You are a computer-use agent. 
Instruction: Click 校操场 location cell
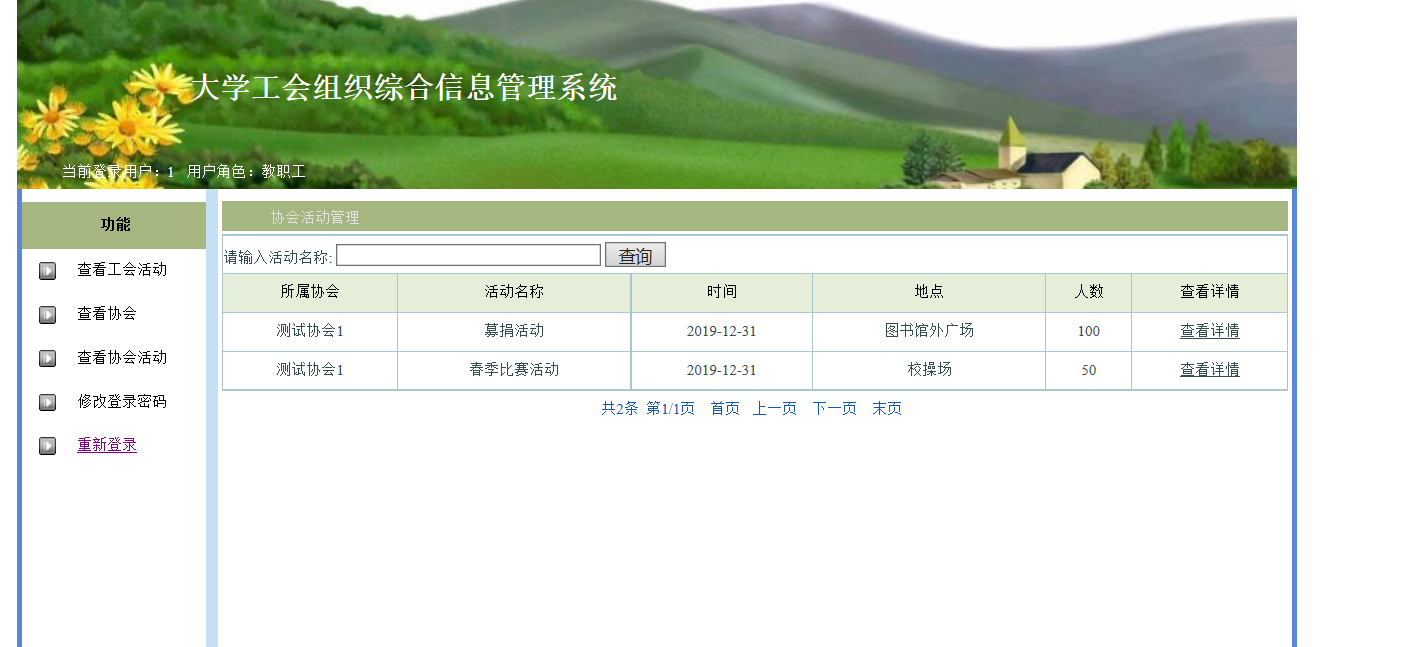coord(929,370)
